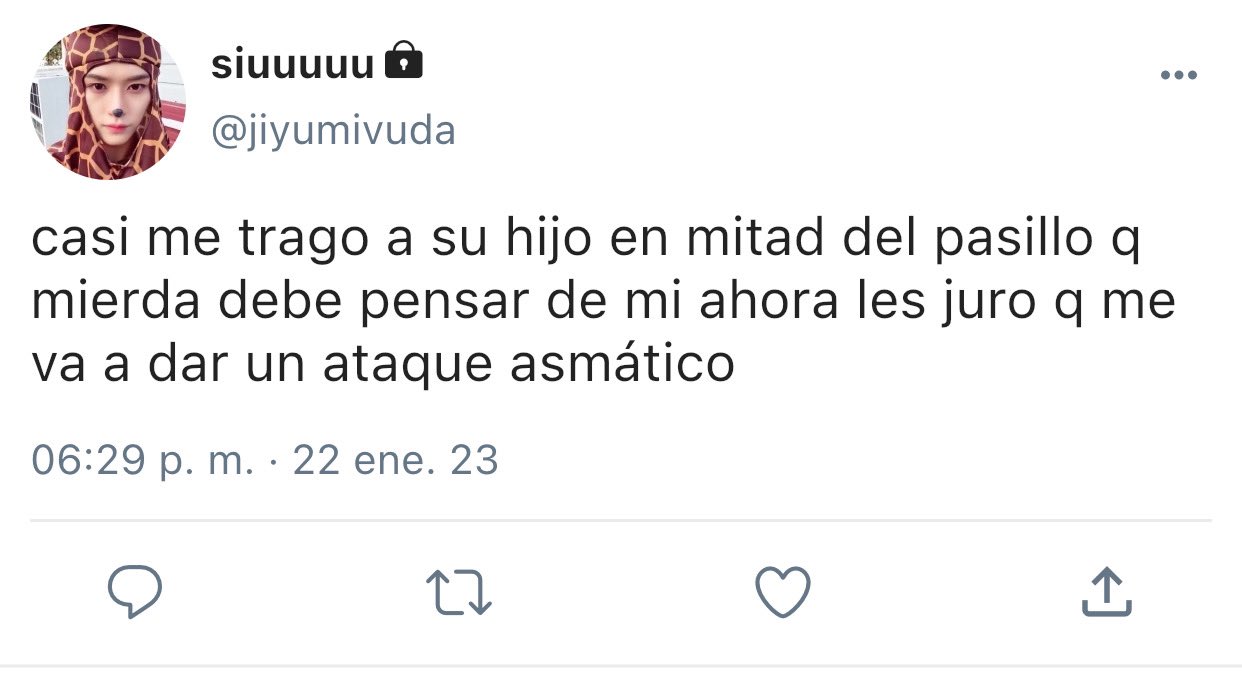The image size is (1242, 684).
Task: Click the 06:29 p. m. timestamp
Action: 143,461
